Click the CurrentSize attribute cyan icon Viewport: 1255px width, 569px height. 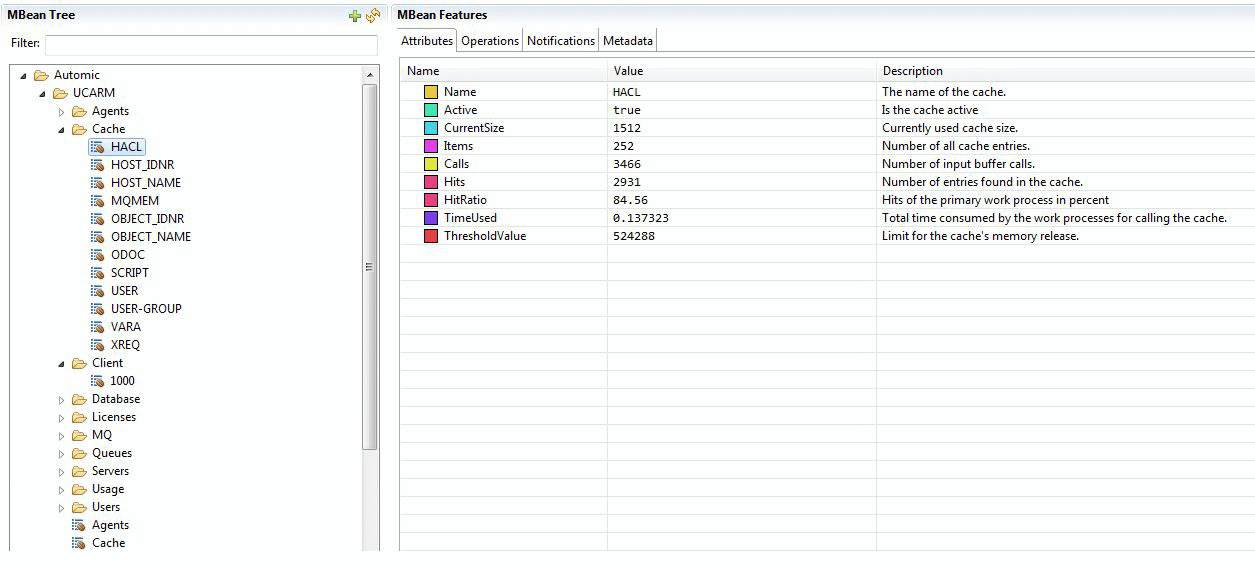431,128
